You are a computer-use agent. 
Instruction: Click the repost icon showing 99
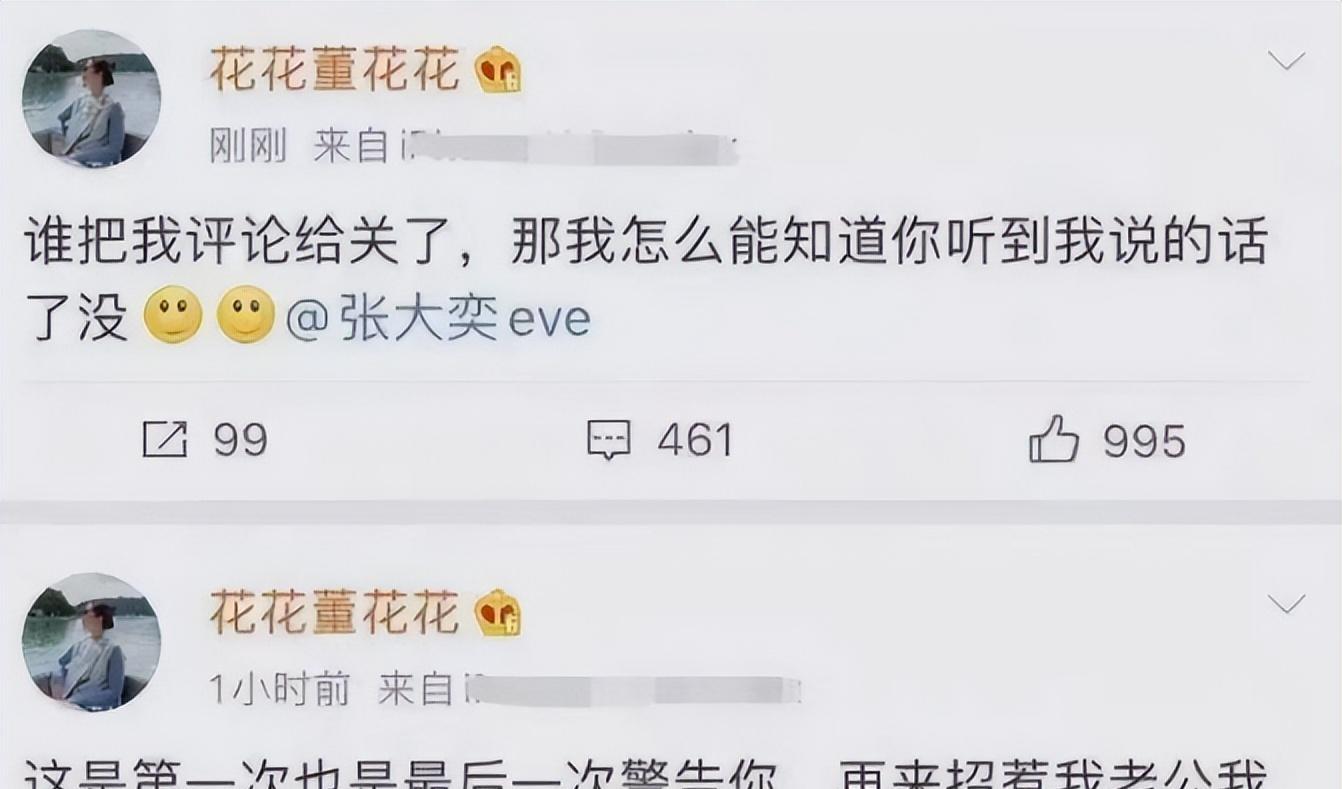pos(165,440)
